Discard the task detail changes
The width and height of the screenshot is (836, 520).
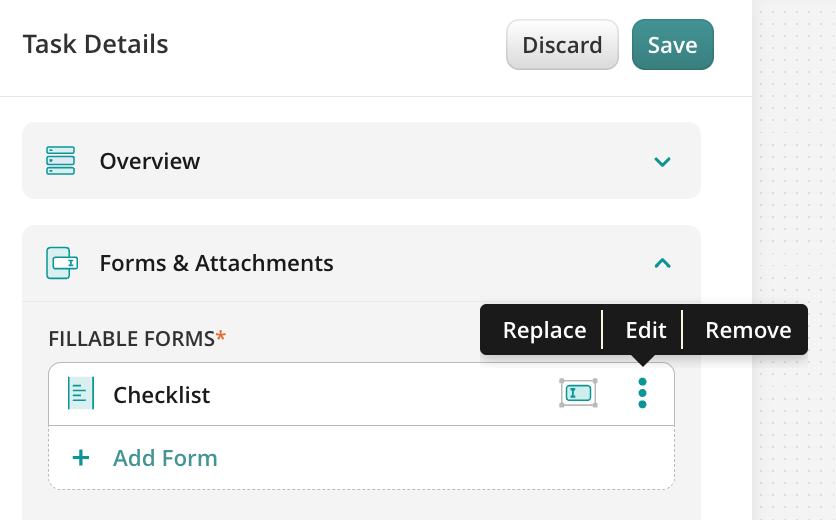click(562, 45)
